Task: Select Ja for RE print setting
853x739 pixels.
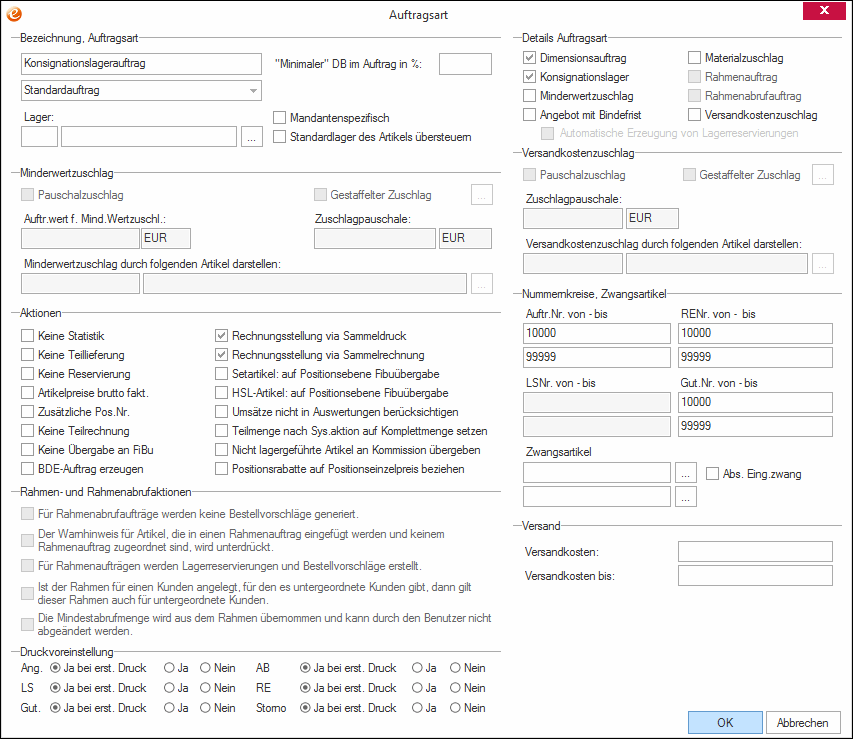Action: 417,688
